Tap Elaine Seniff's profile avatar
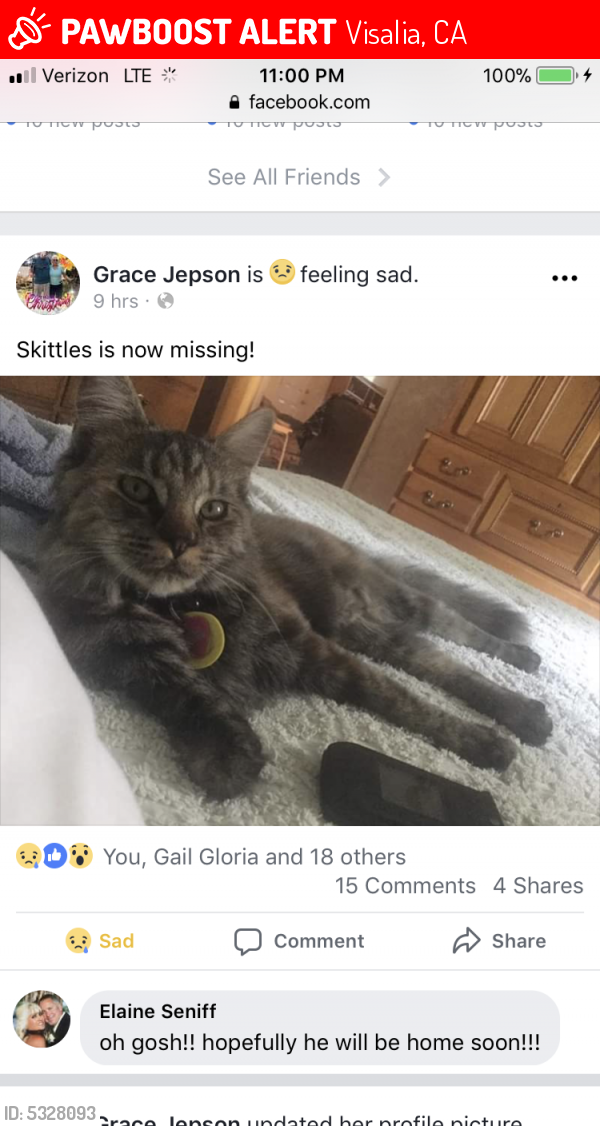The image size is (600, 1126). [42, 1019]
